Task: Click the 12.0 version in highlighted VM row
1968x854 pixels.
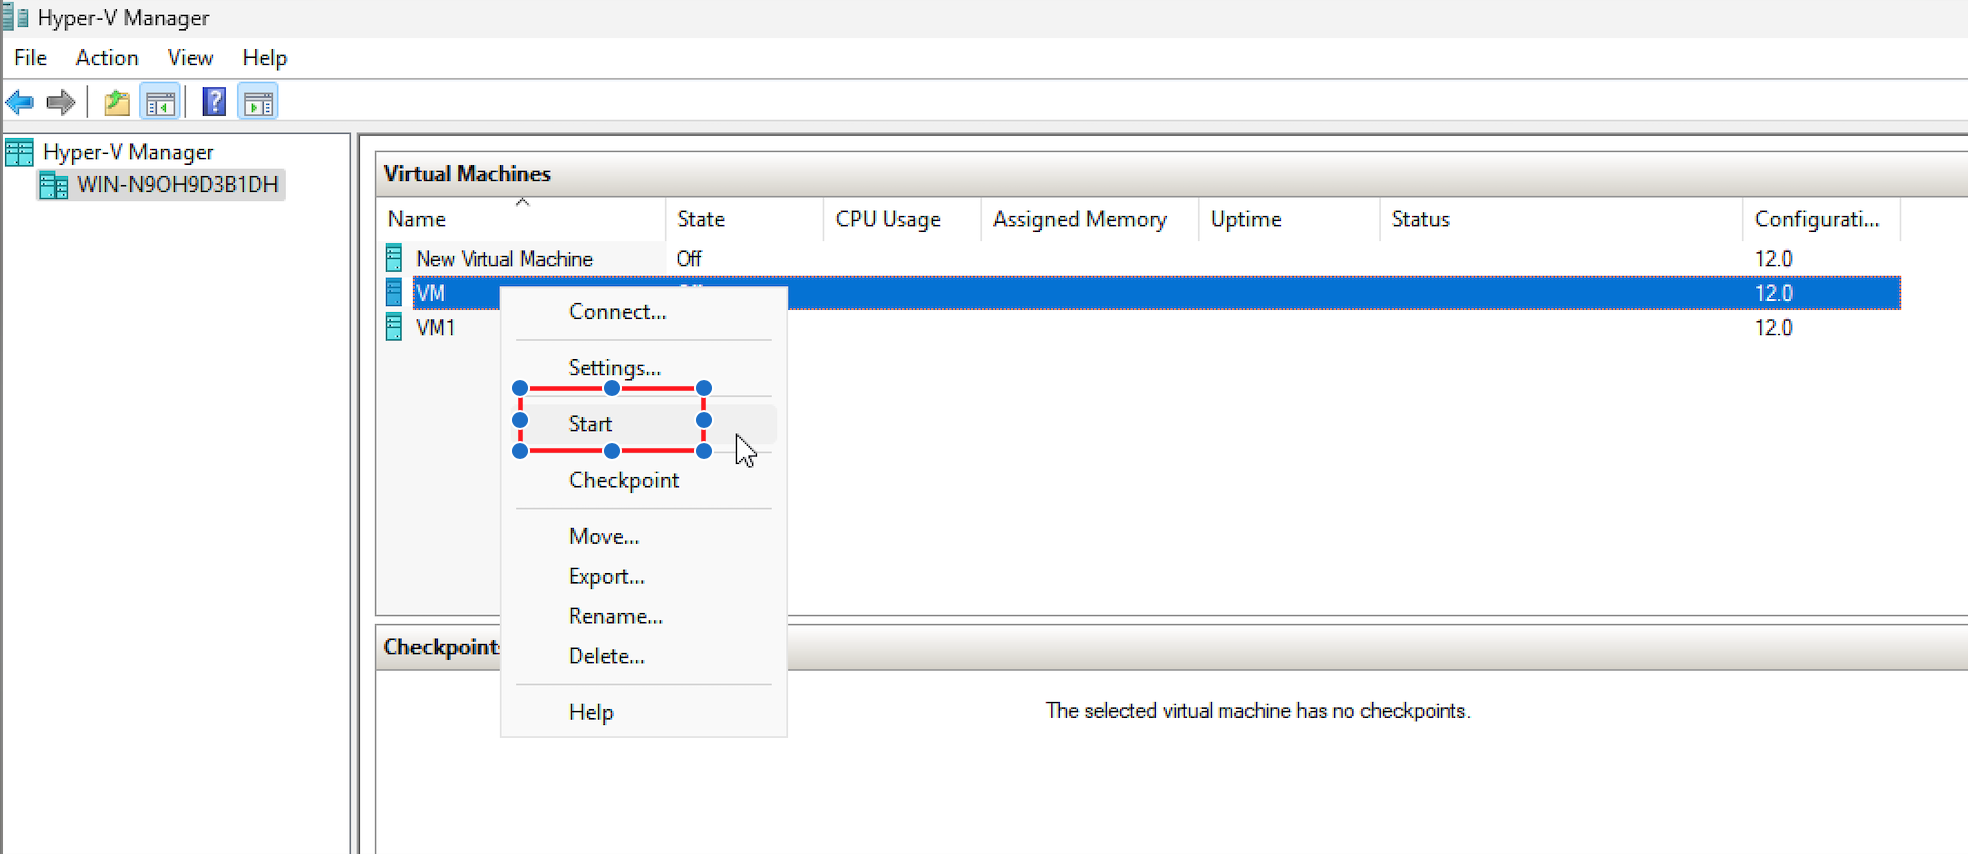Action: (1773, 293)
